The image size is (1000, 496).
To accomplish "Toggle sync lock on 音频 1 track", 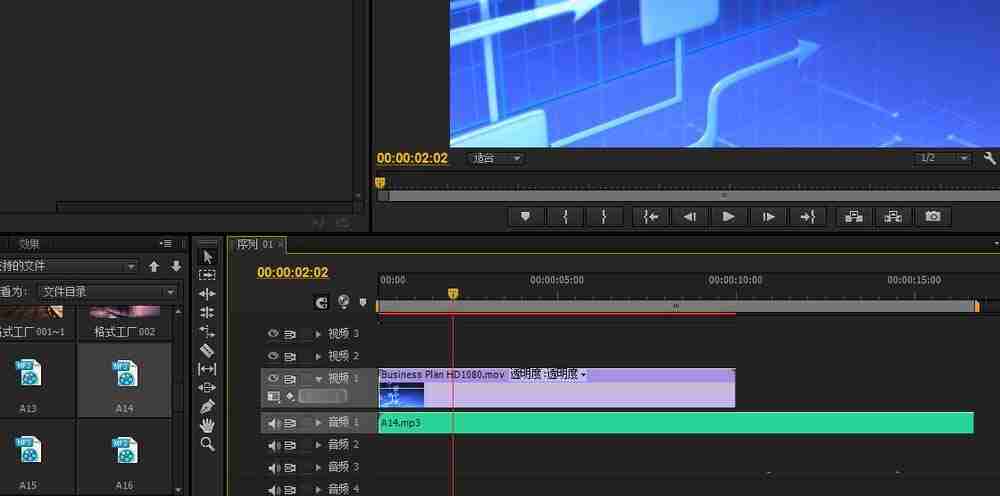I will coord(290,423).
